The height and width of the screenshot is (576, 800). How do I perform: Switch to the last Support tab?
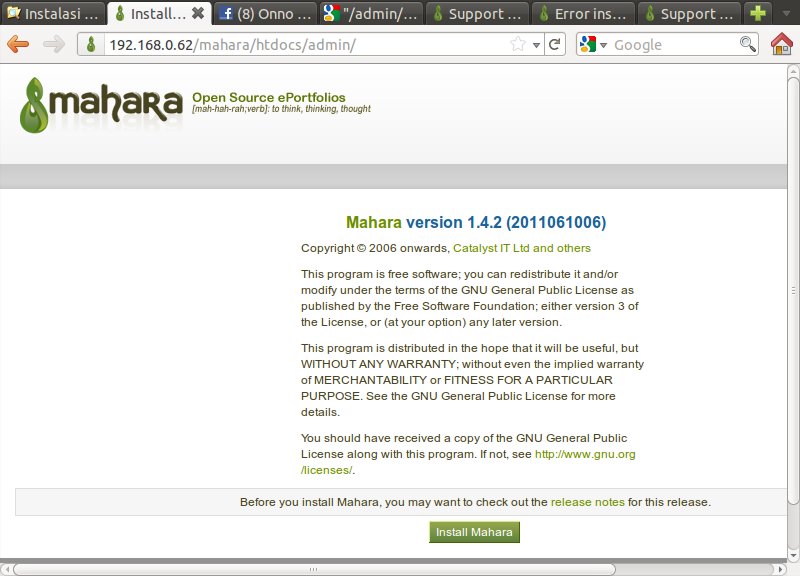tap(689, 13)
